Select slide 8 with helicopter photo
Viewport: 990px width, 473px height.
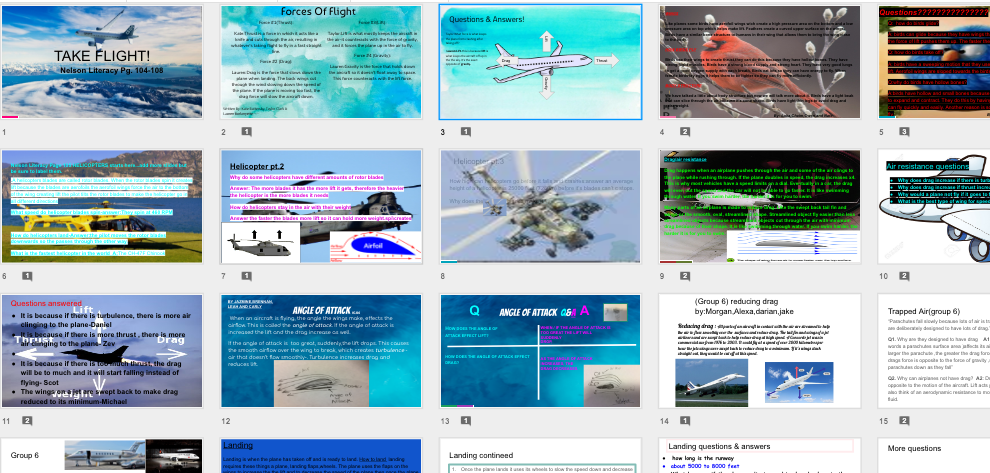(540, 207)
